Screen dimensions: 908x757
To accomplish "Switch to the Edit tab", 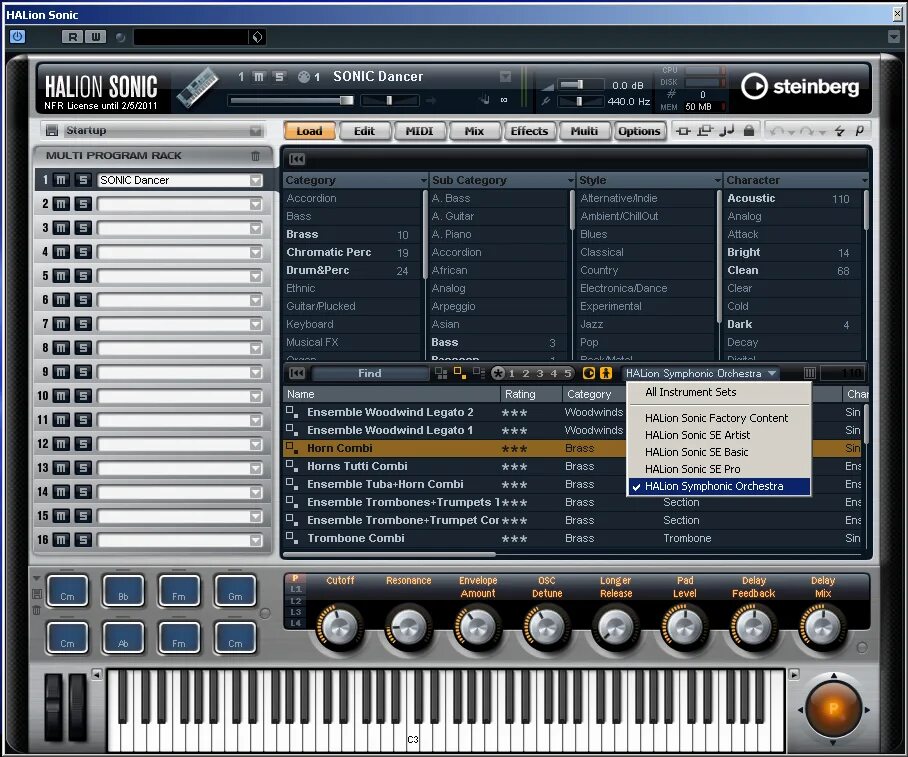I will pyautogui.click(x=364, y=131).
